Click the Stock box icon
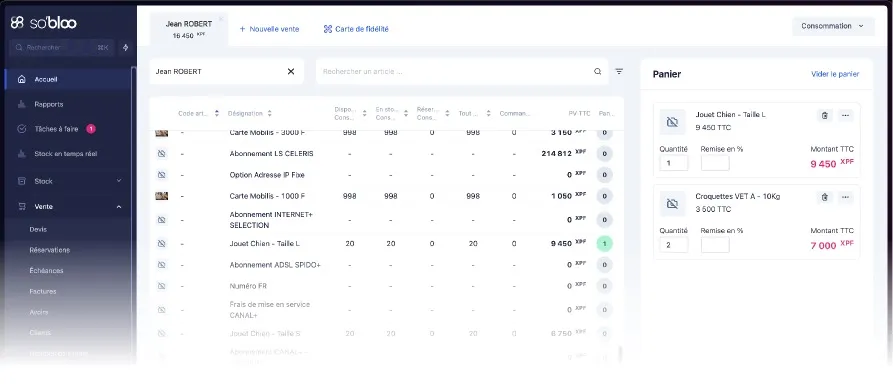This screenshot has height=387, width=893. (22, 181)
